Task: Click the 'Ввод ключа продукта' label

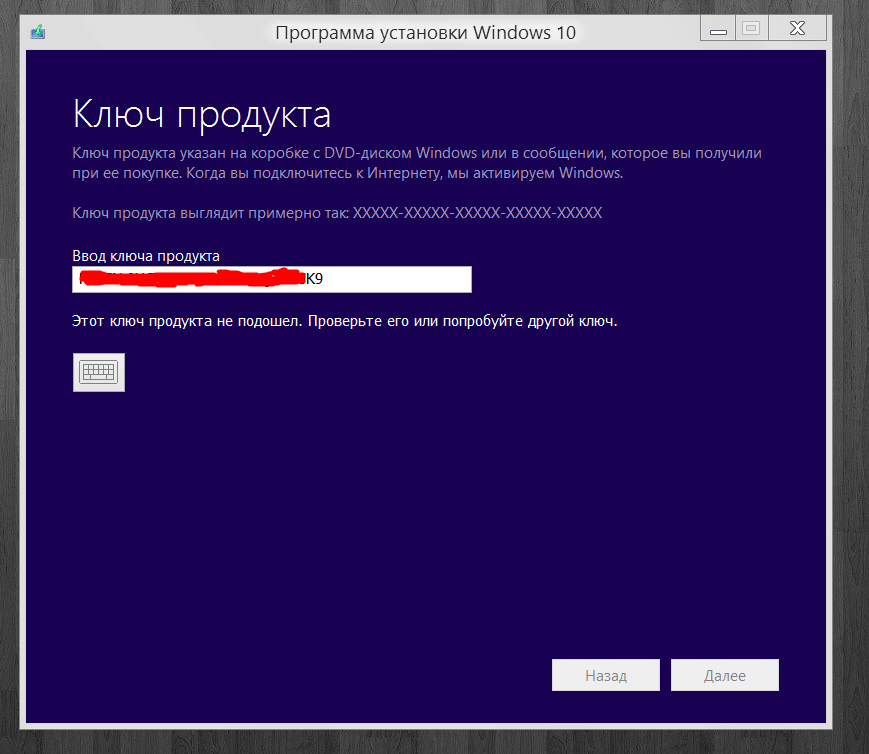Action: point(146,256)
